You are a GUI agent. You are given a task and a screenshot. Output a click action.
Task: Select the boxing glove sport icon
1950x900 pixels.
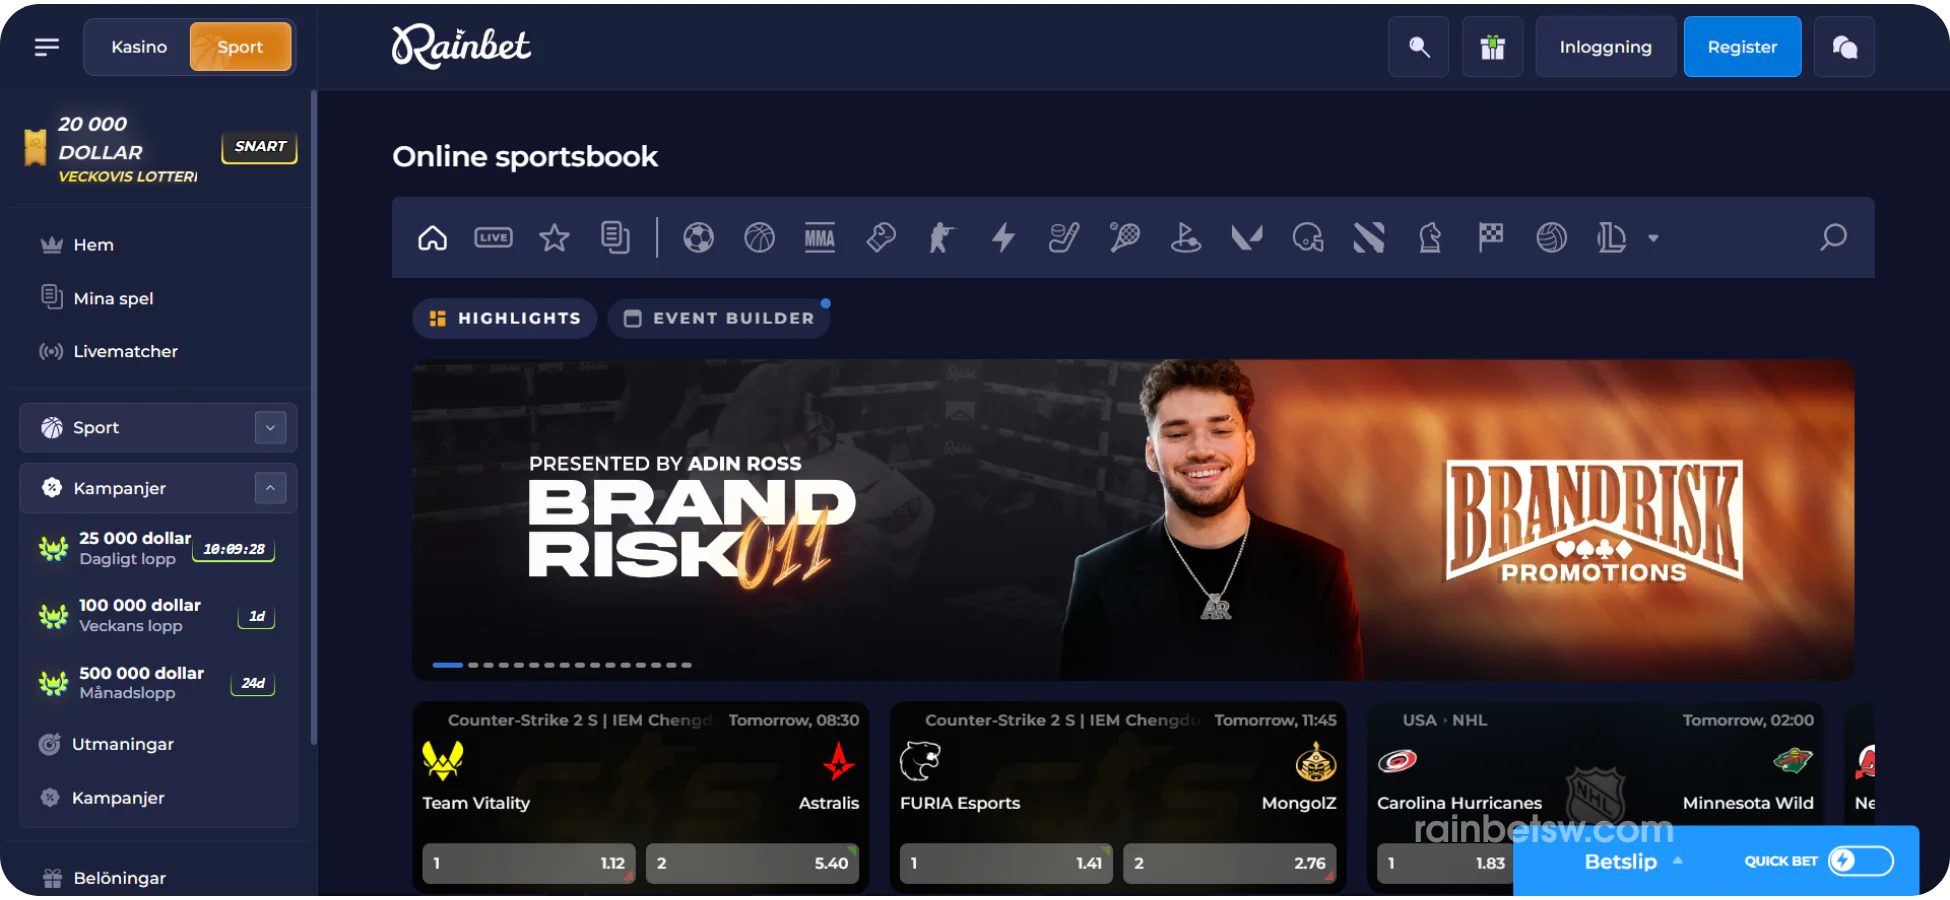pyautogui.click(x=881, y=238)
